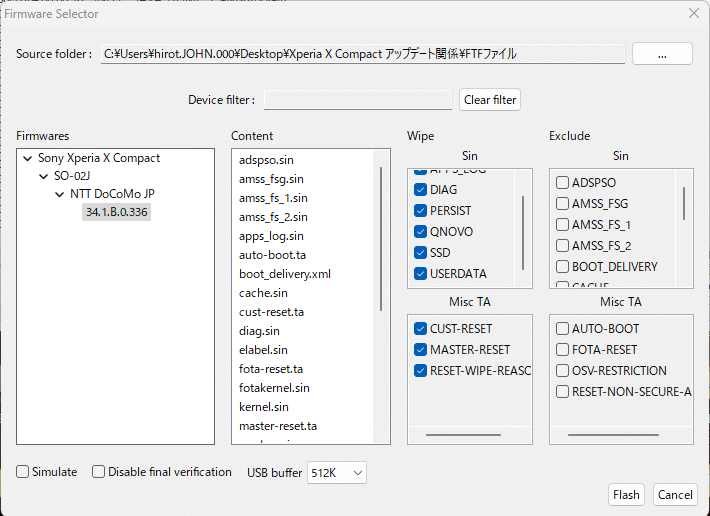The image size is (710, 516).
Task: Select cust-reset.ta in Content list
Action: click(x=271, y=312)
